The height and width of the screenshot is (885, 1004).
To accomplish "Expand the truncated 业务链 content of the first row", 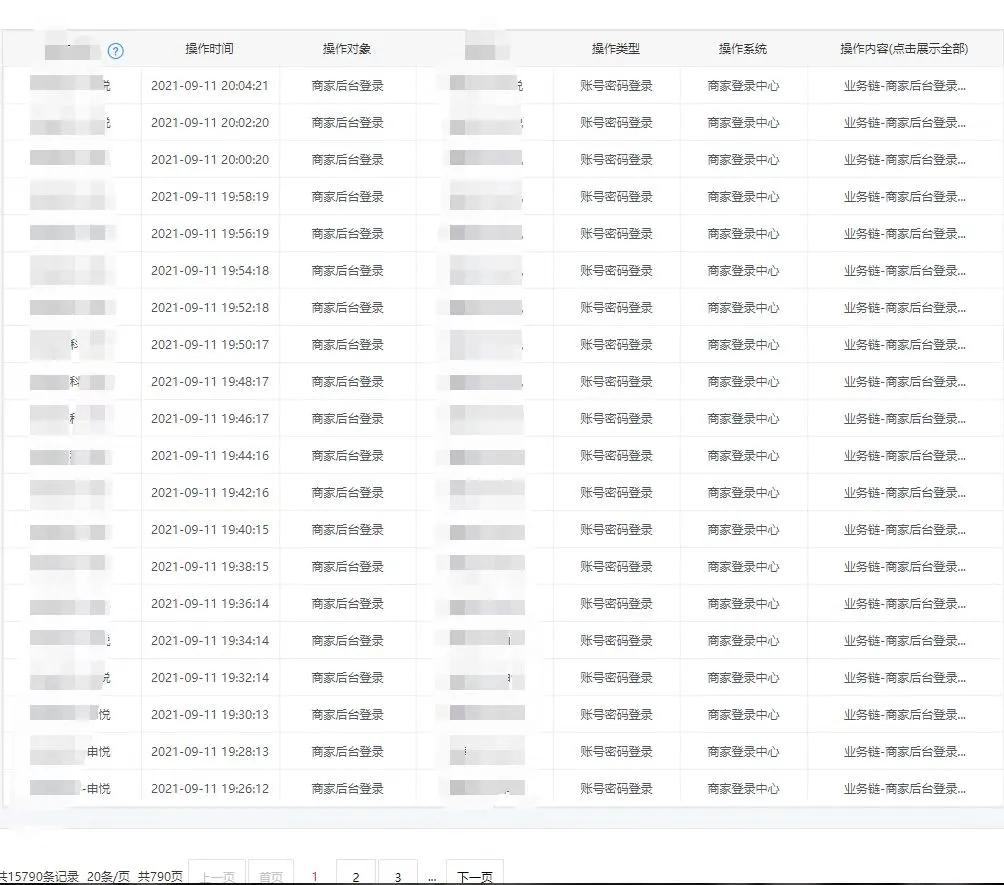I will (x=903, y=85).
